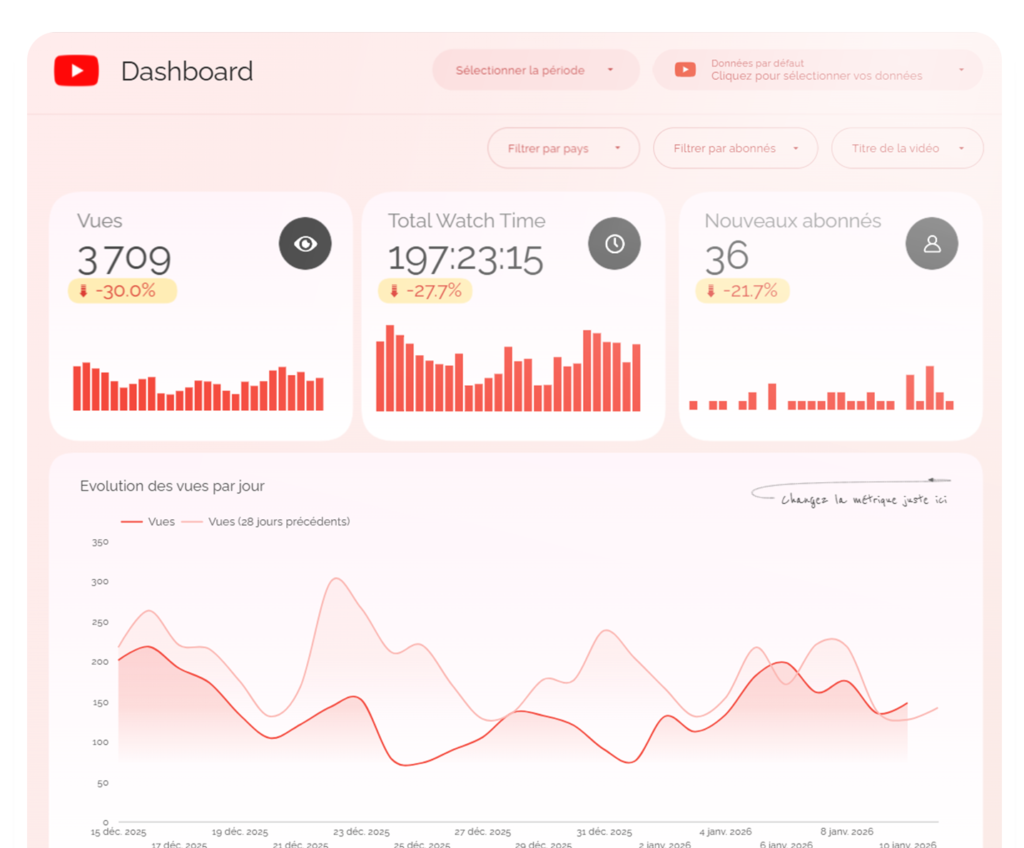Click the YouTube icon inside the data source selector
Screen dimensions: 1024x848
coord(684,69)
